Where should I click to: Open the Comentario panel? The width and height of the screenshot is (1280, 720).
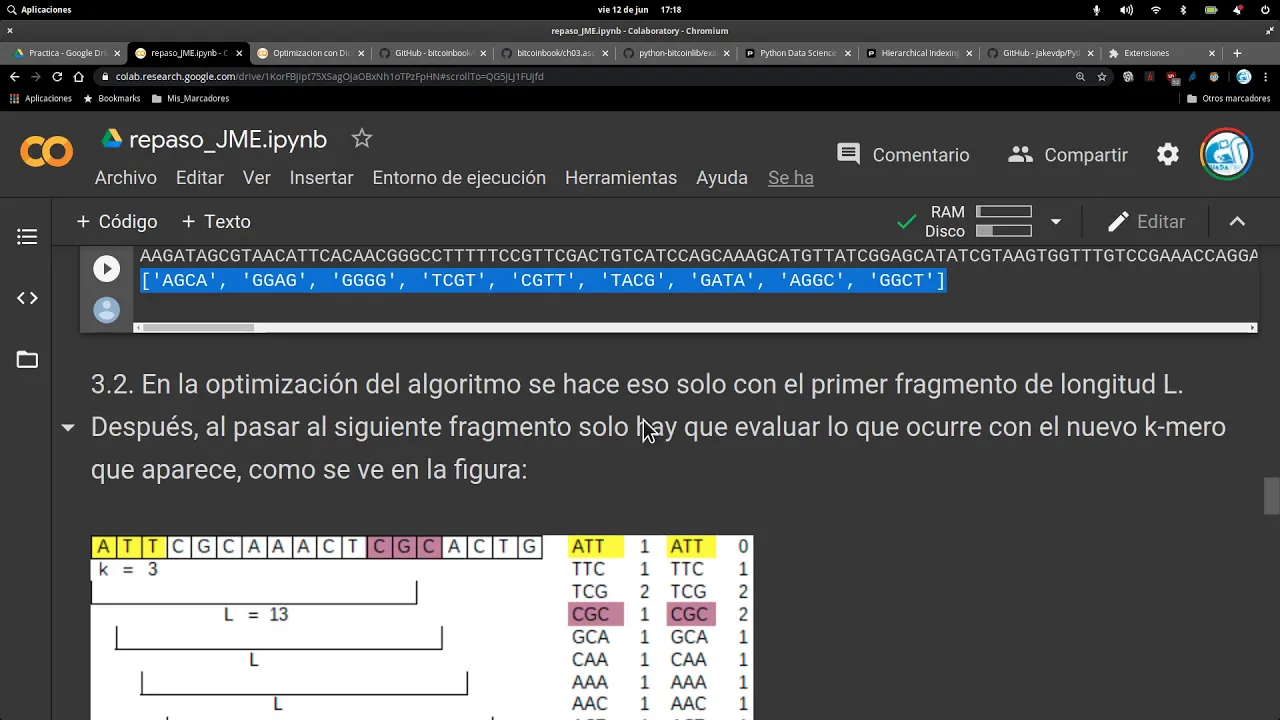(x=903, y=154)
